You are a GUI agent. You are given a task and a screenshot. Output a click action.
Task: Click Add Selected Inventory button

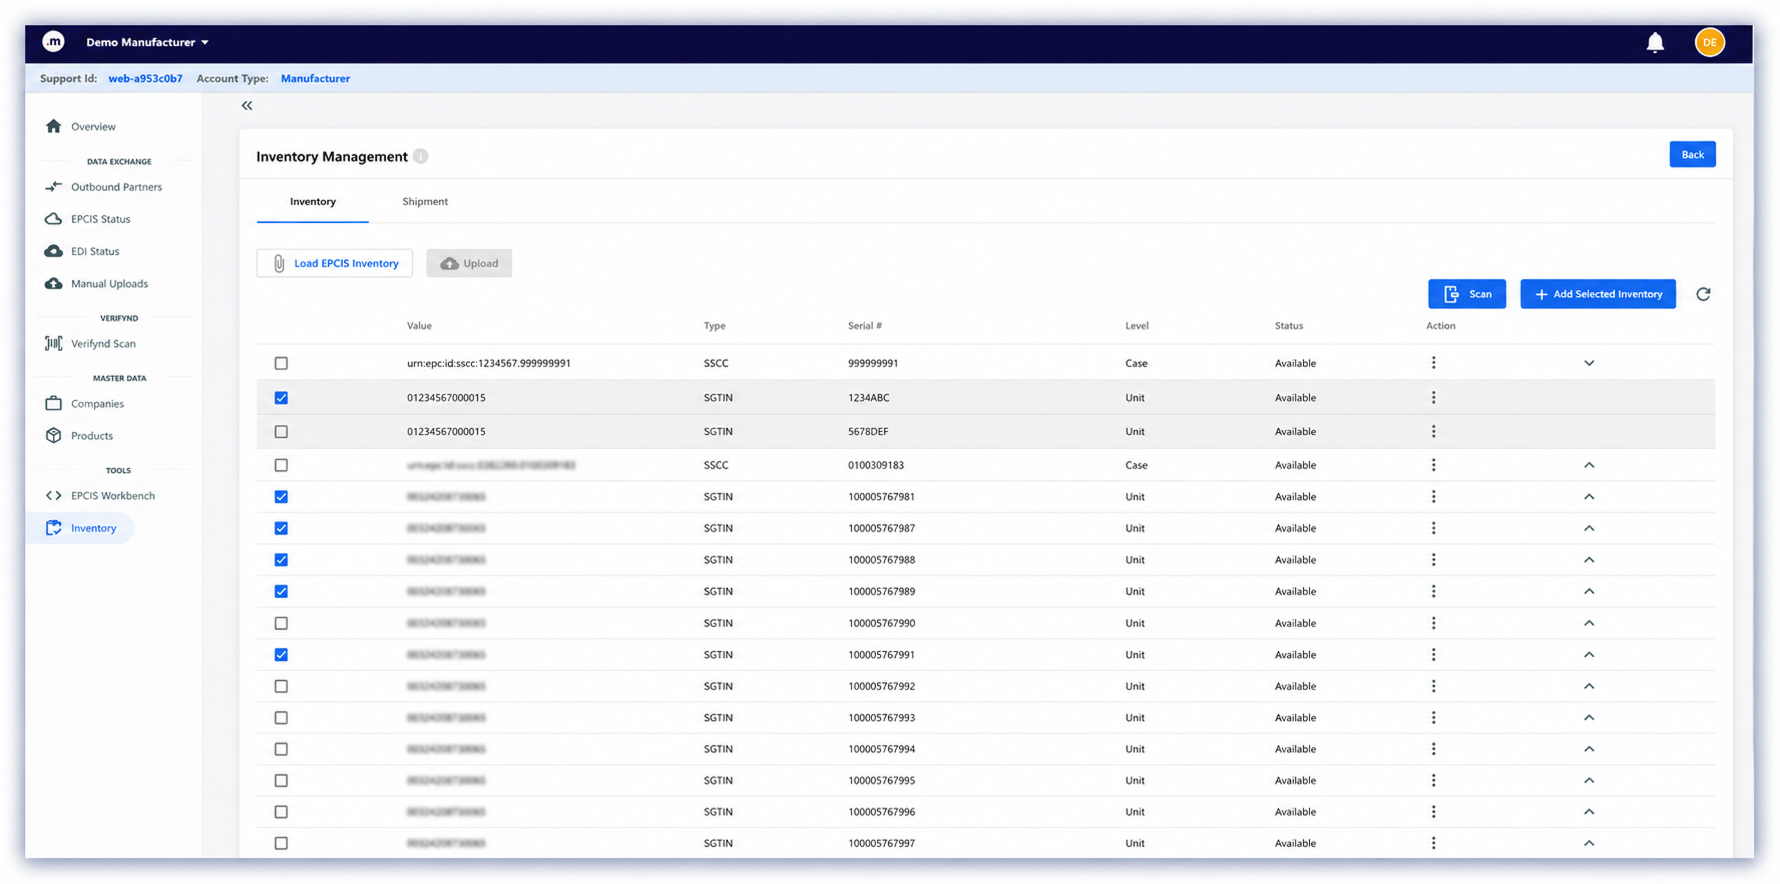pyautogui.click(x=1598, y=294)
